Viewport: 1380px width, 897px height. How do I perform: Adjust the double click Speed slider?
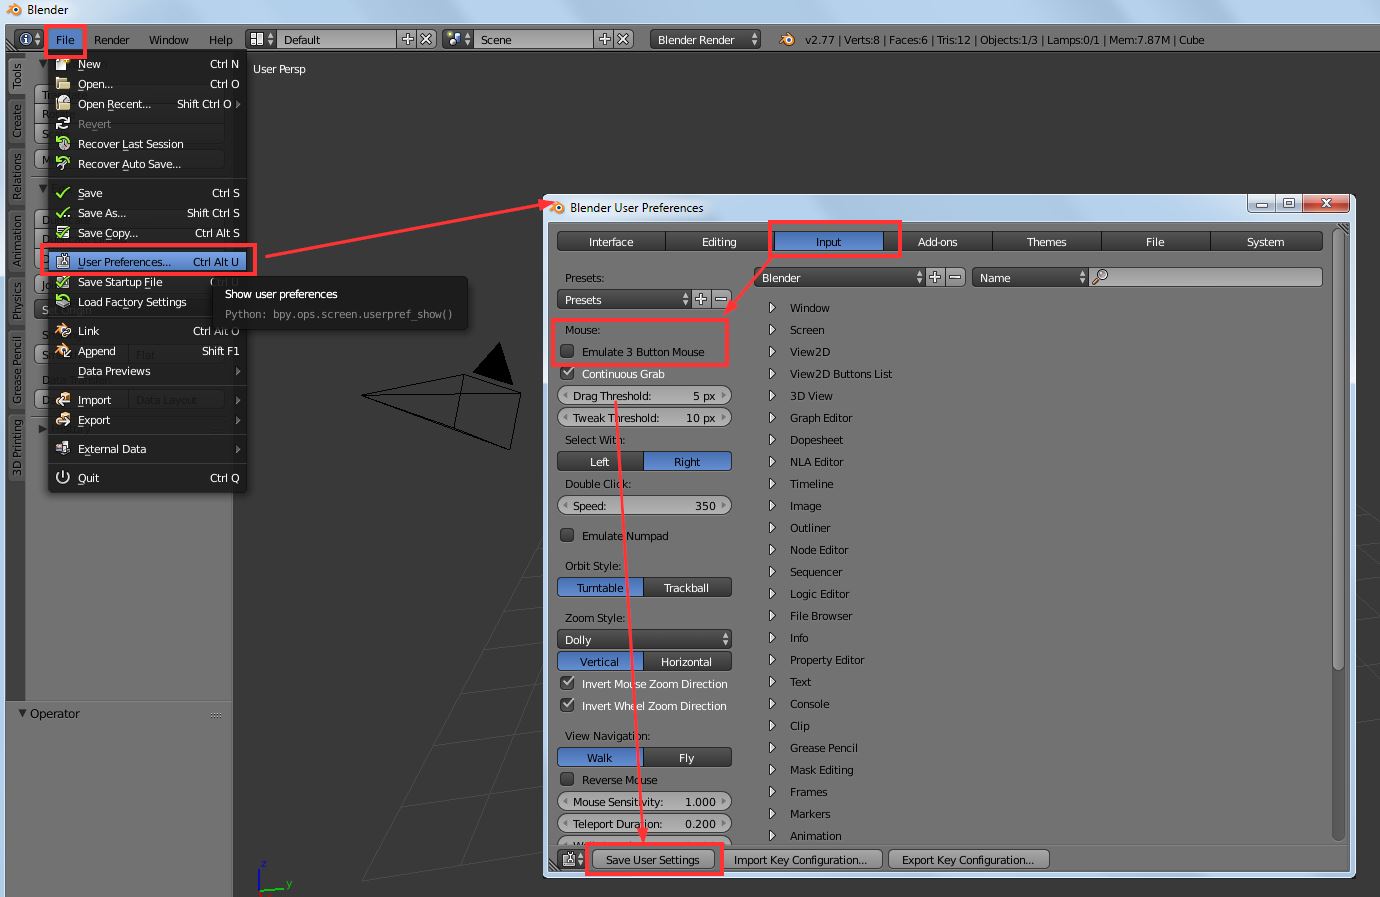click(644, 505)
